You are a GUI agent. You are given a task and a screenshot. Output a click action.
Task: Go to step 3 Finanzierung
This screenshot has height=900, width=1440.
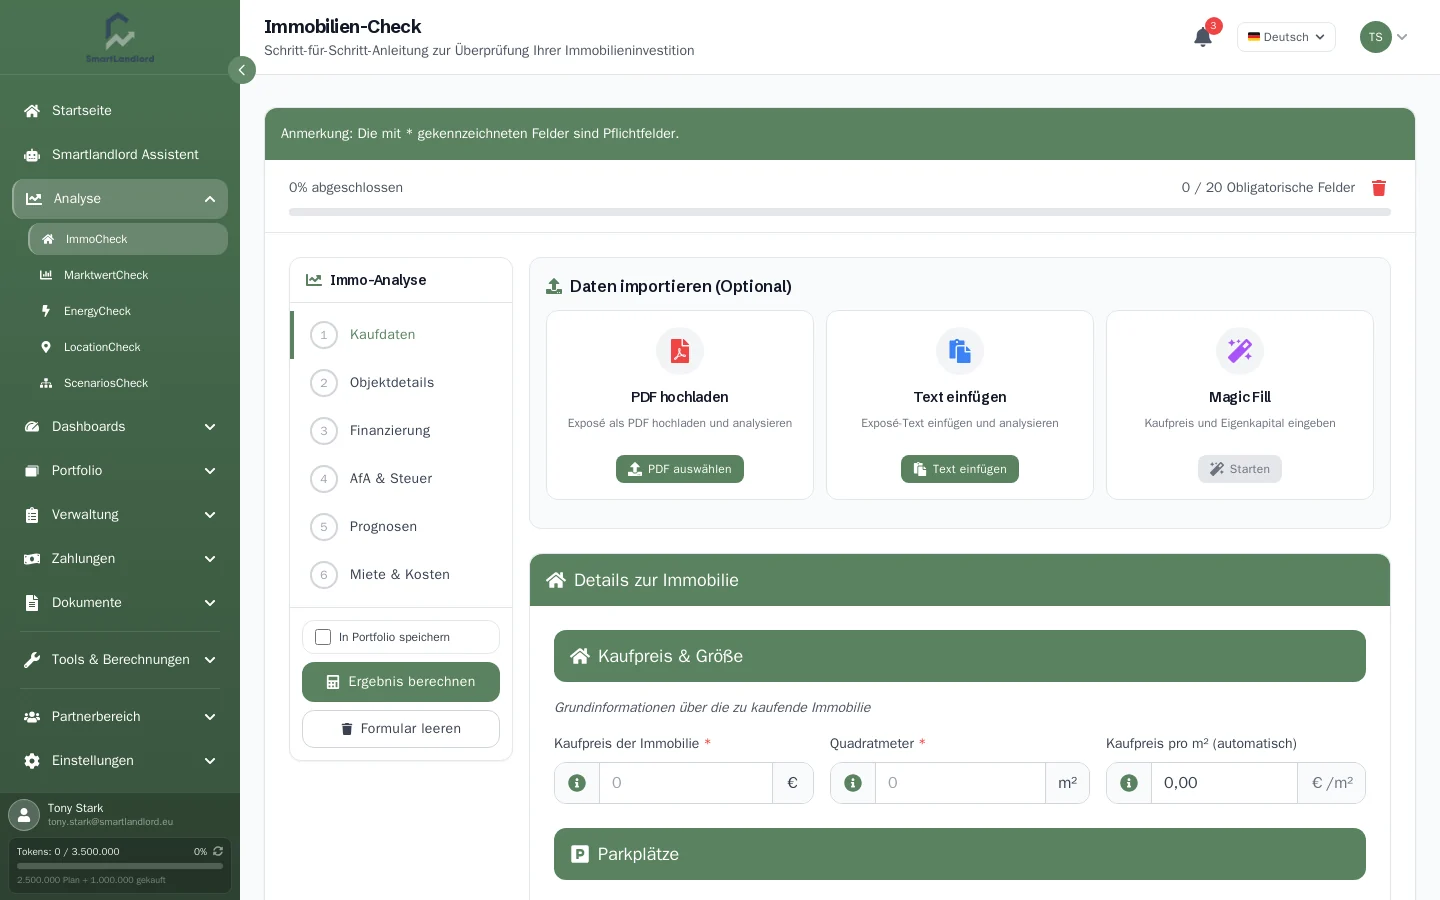pyautogui.click(x=390, y=431)
